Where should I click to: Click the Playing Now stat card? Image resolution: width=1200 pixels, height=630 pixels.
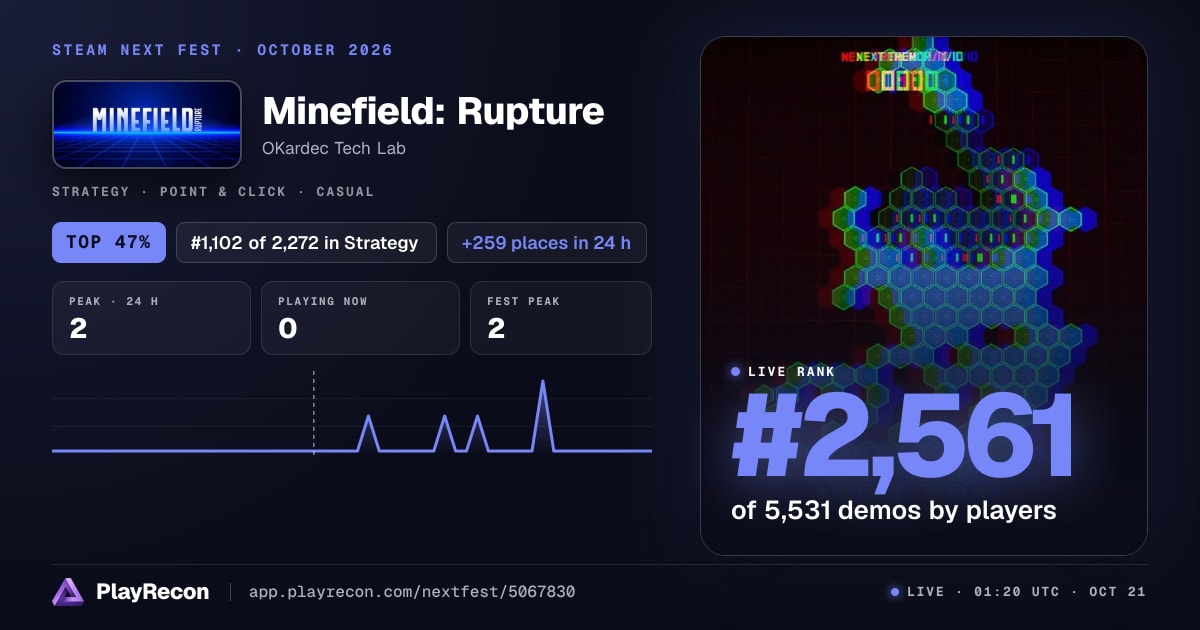tap(360, 318)
